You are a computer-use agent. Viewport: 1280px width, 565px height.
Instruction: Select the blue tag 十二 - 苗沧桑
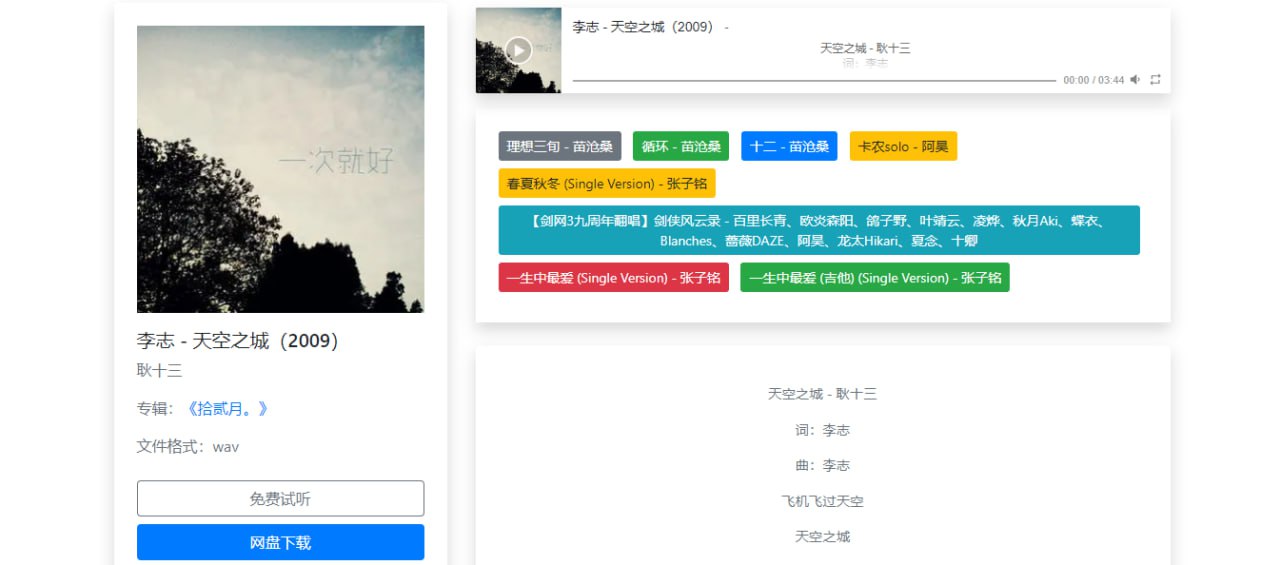click(x=789, y=146)
